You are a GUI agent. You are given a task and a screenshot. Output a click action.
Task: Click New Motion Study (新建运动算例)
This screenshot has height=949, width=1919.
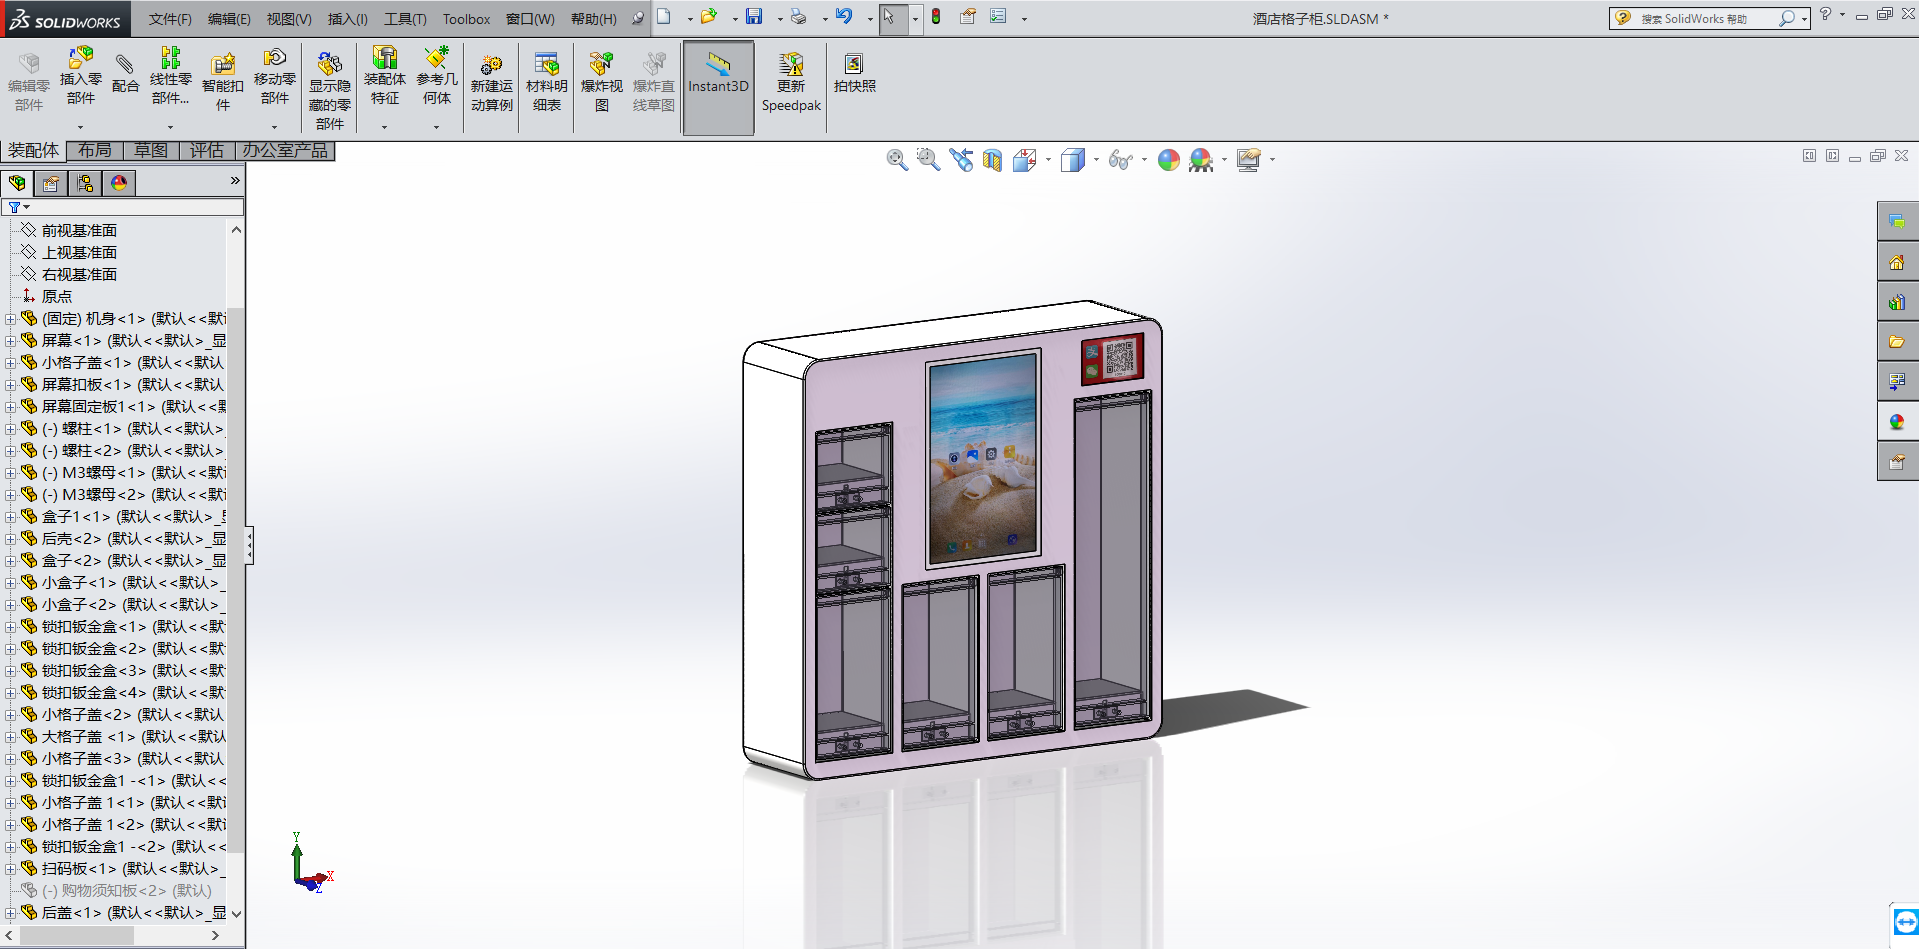pyautogui.click(x=491, y=82)
